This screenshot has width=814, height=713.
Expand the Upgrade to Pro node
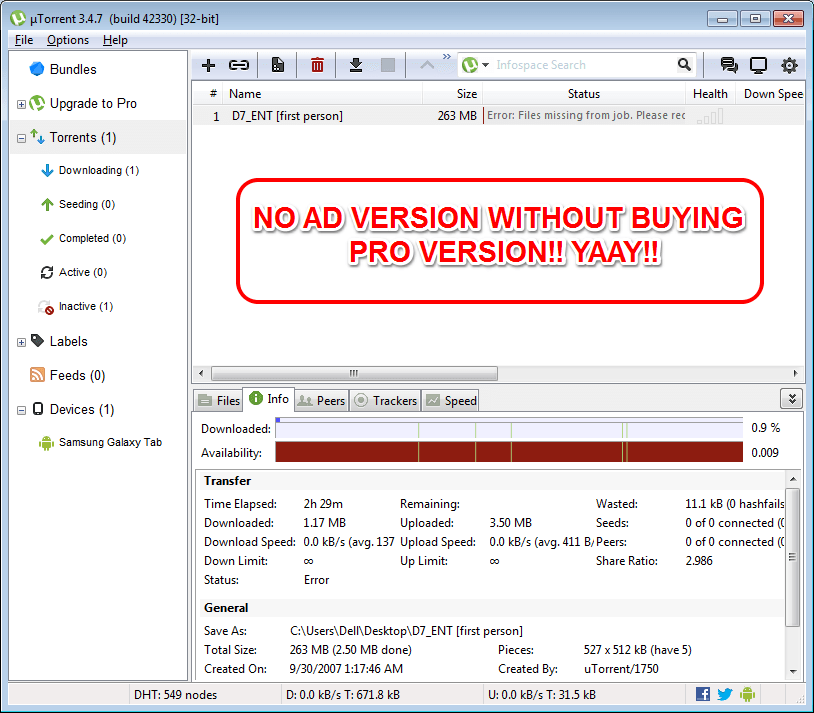21,104
